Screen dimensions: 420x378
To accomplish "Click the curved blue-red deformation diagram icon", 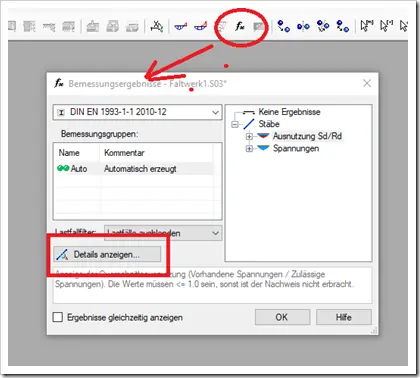I will pyautogui.click(x=201, y=26).
